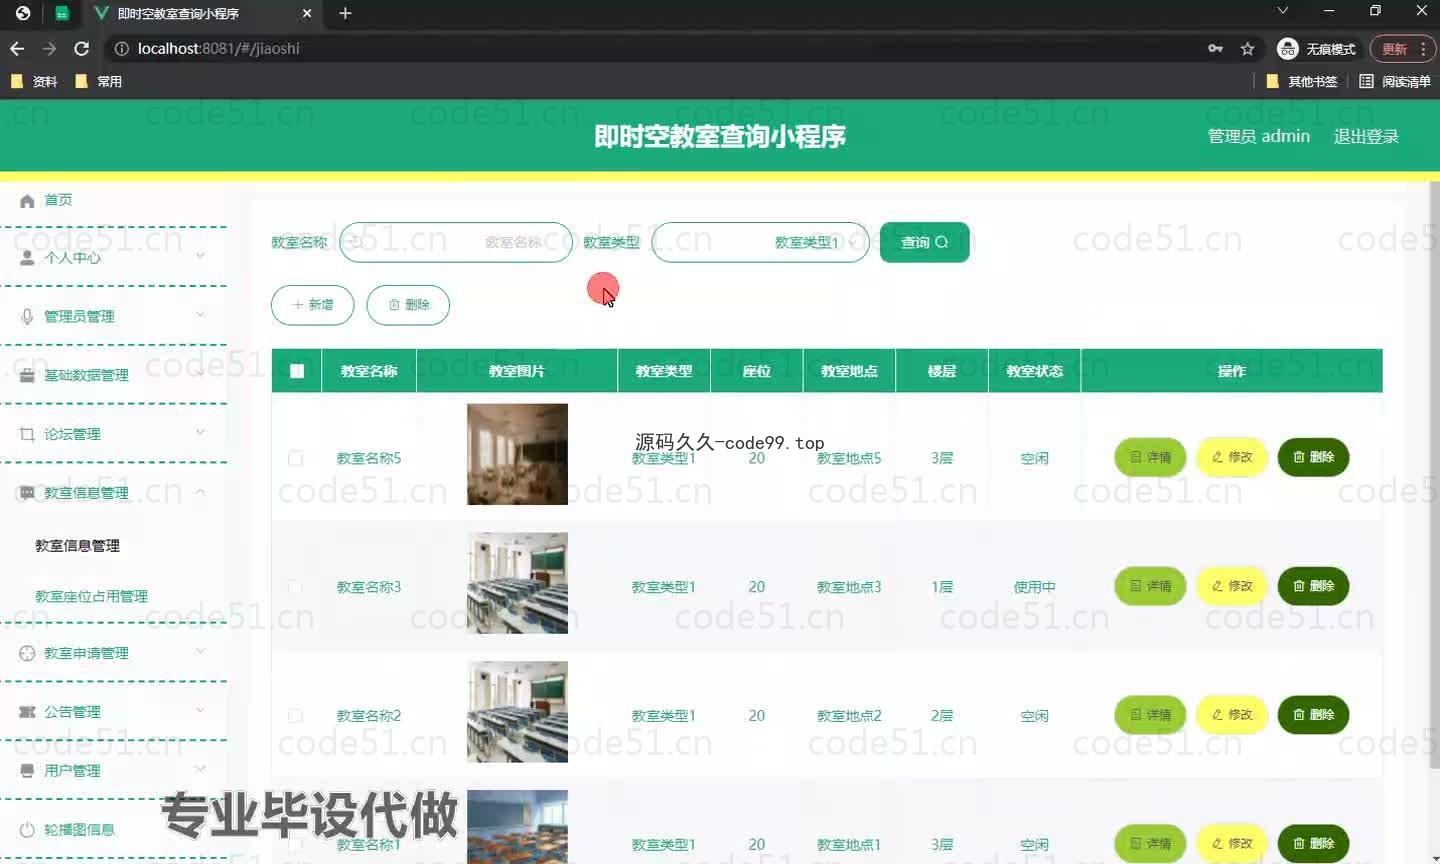Click the 基础数据管理 briefcase icon

tap(27, 376)
